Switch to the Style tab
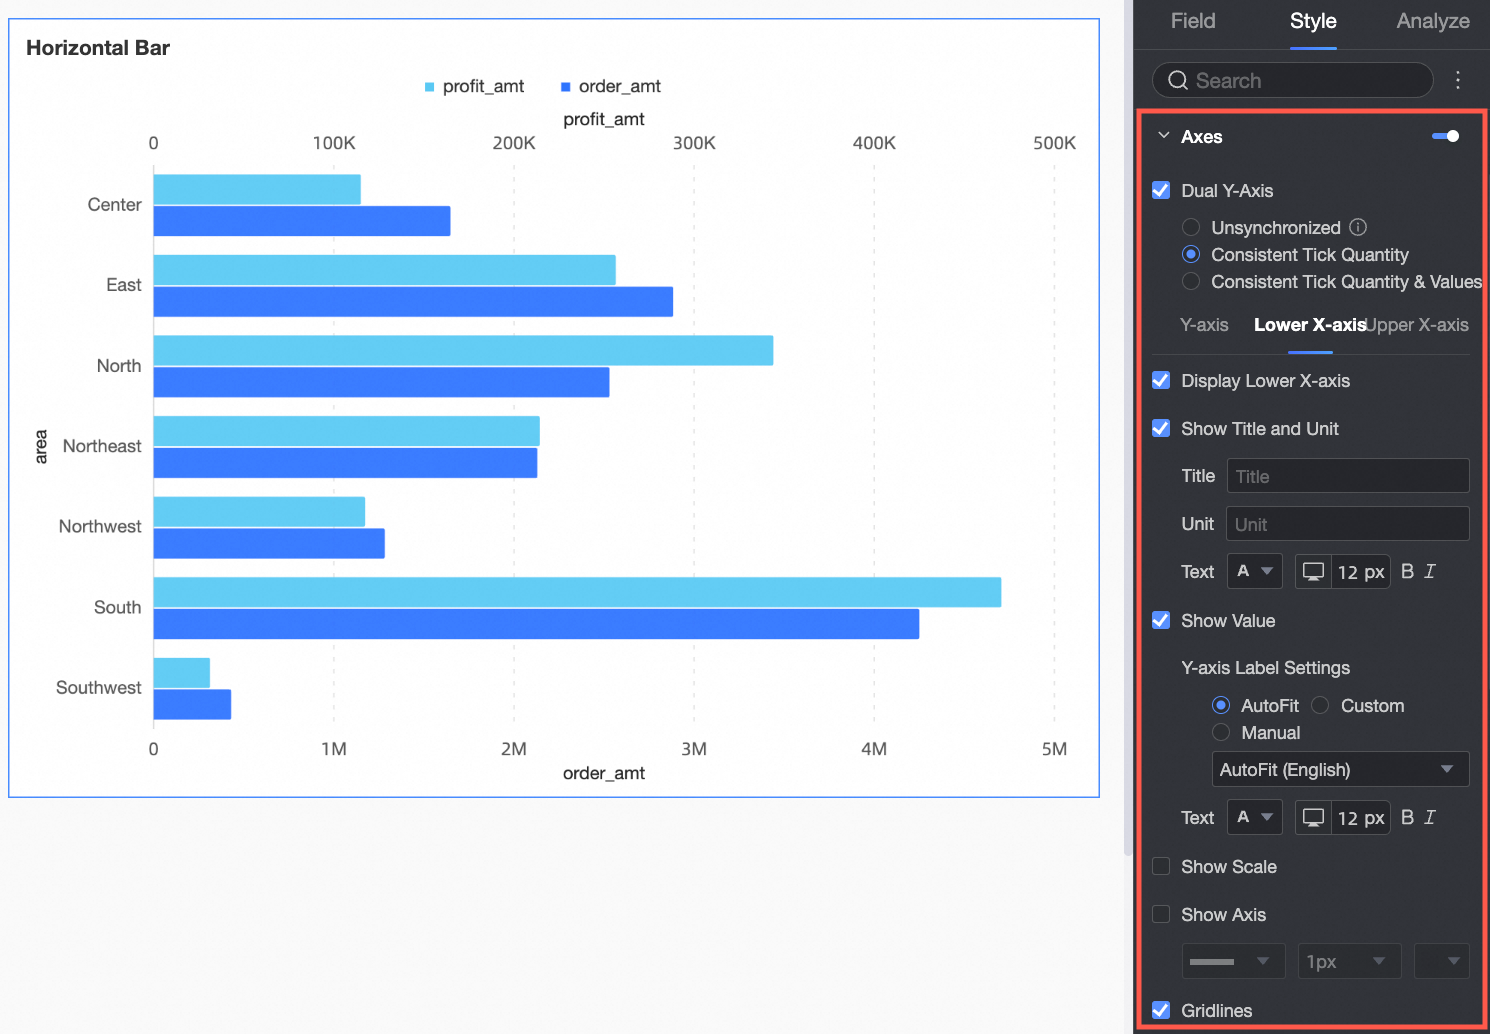Screen dimensions: 1490x1034 tap(1313, 21)
